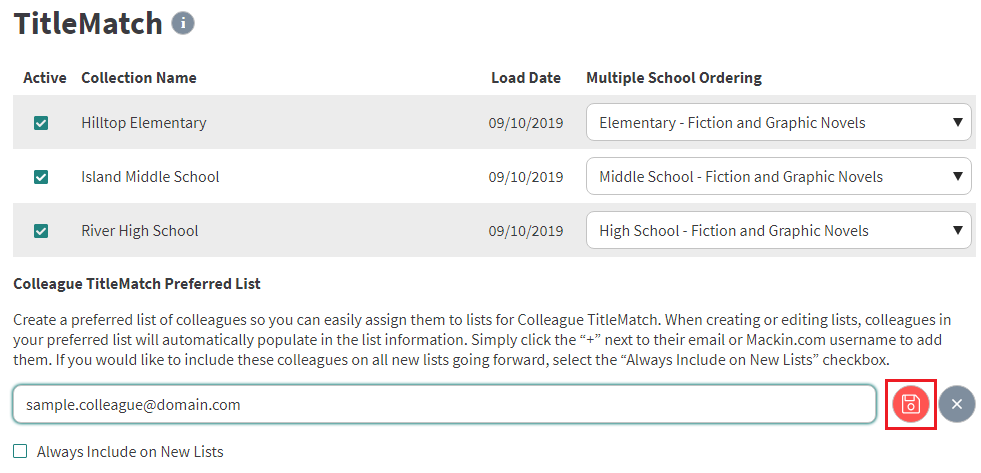Viewport: 981px width, 473px height.
Task: Click the colleague email input field
Action: click(x=444, y=404)
